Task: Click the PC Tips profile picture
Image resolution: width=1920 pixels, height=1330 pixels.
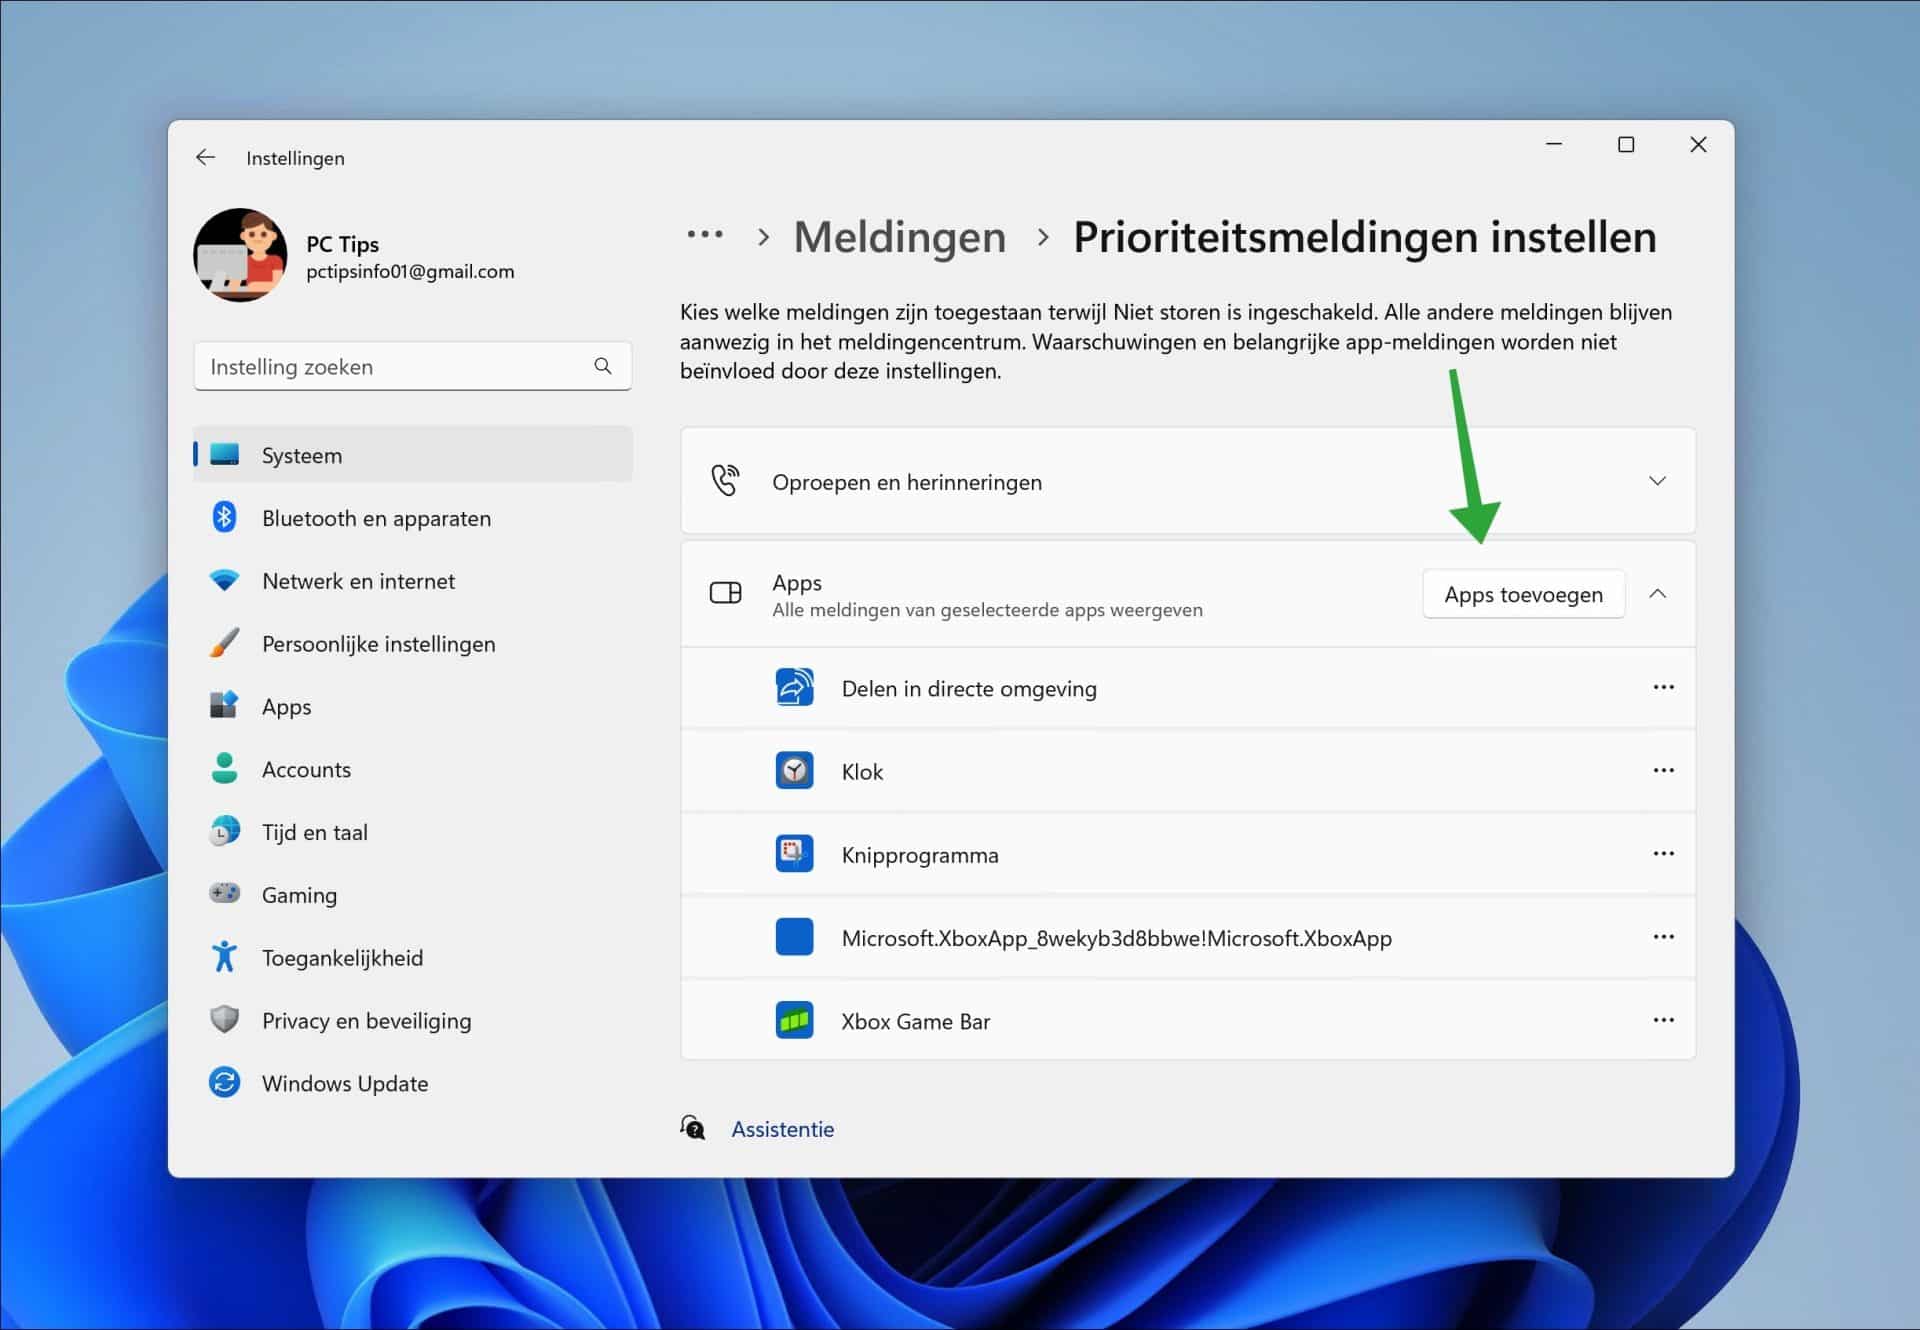Action: (240, 255)
